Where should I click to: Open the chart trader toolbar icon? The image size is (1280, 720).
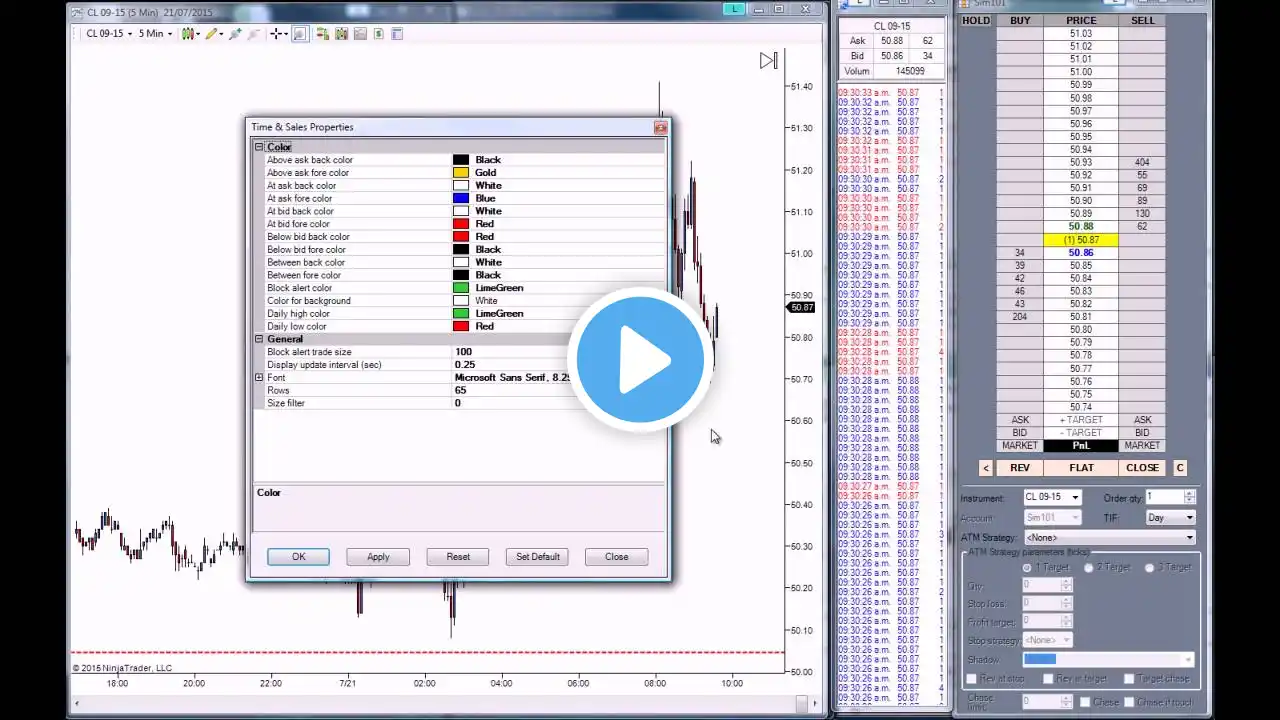click(322, 33)
